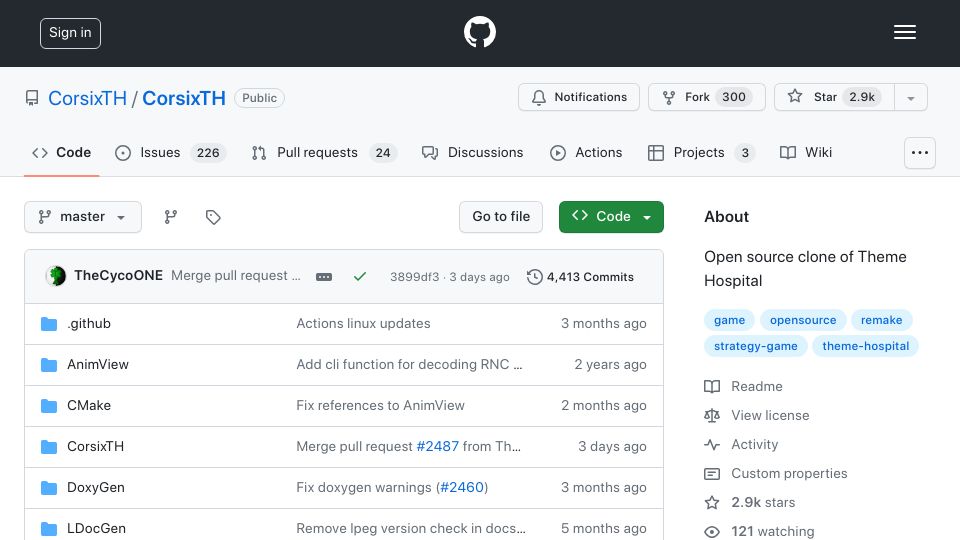The height and width of the screenshot is (540, 960).
Task: Click the Issues count badge 226
Action: tap(208, 152)
